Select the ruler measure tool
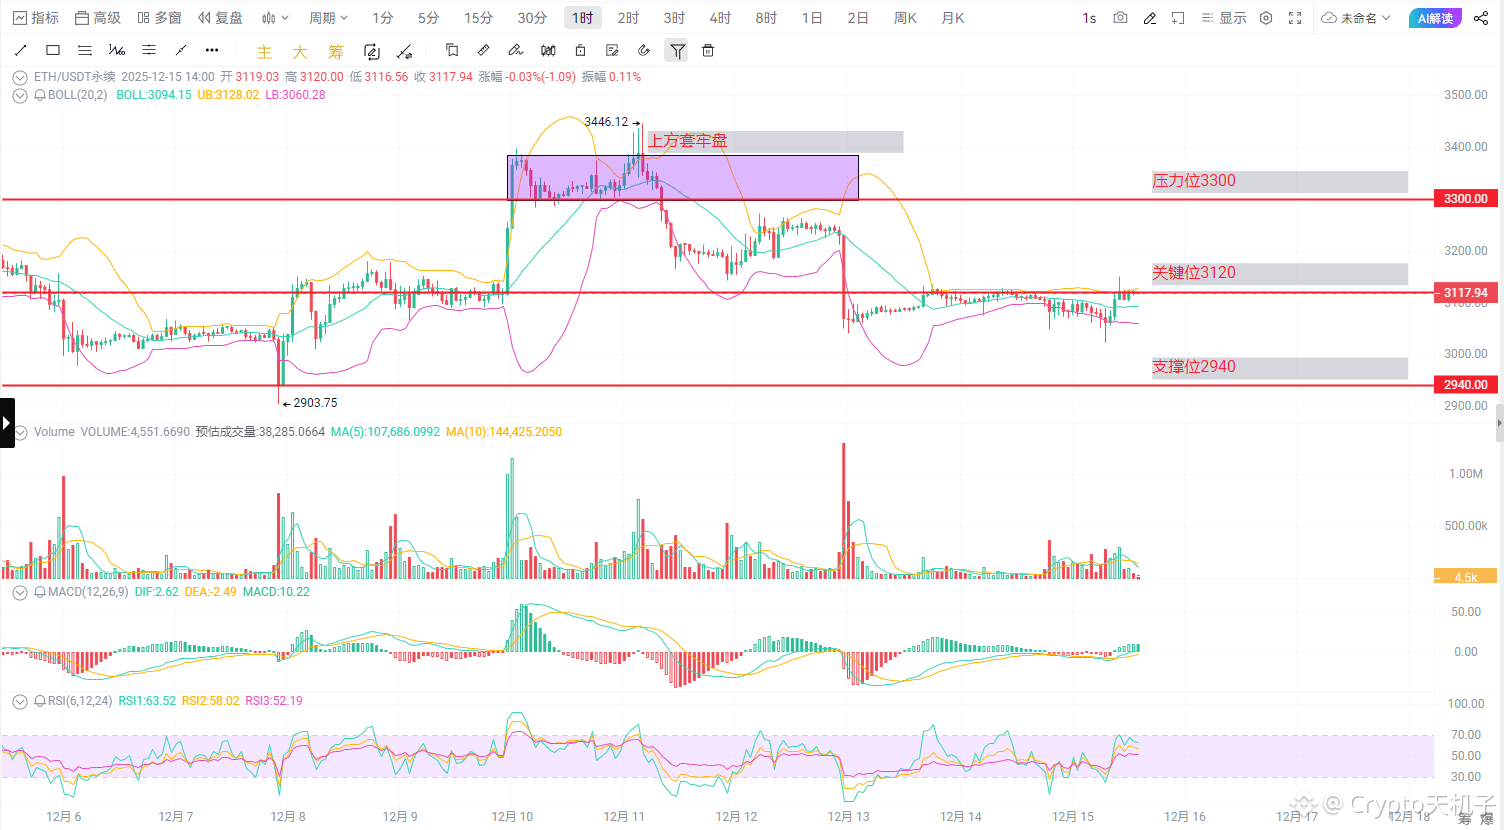 484,50
